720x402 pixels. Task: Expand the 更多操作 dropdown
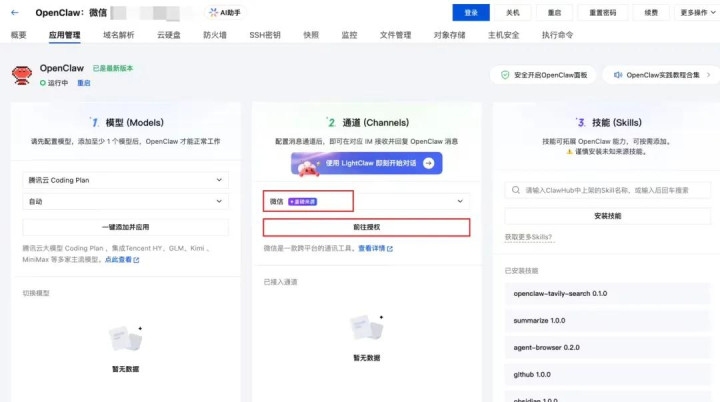click(x=697, y=13)
